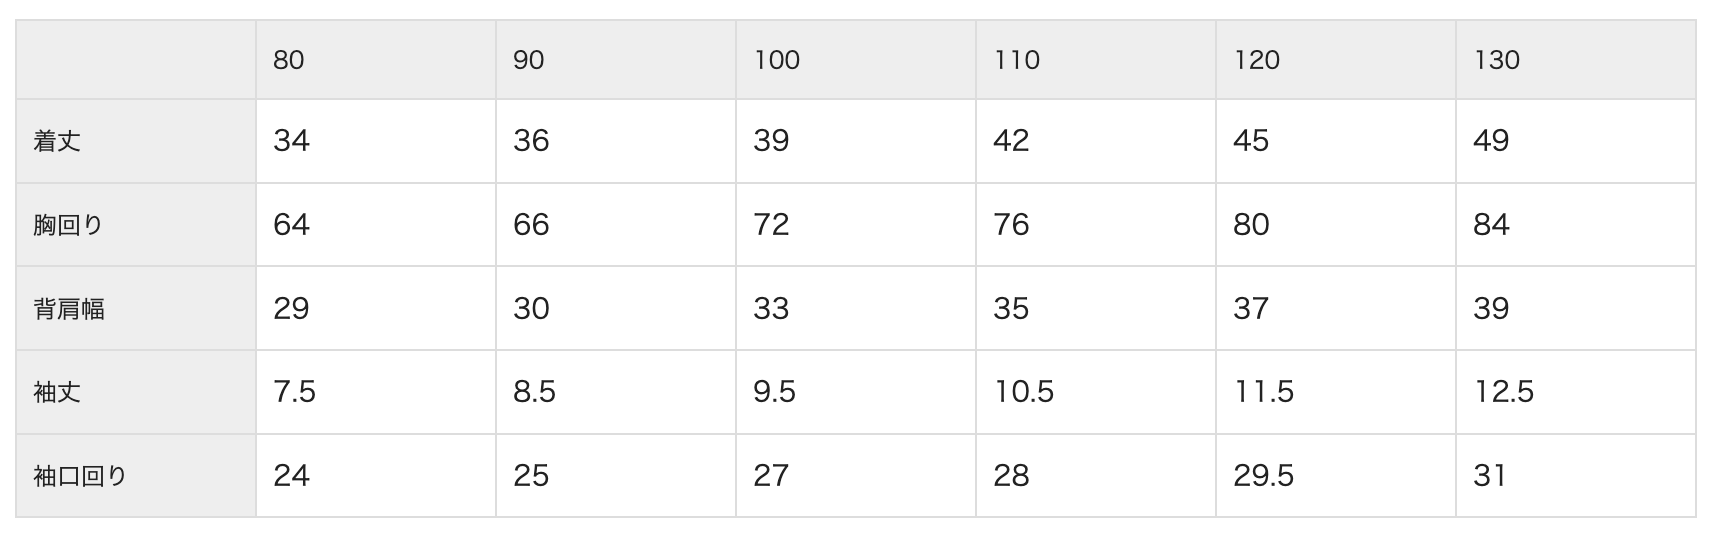Select the 袖丈 value 11.5 cell
The height and width of the screenshot is (548, 1718).
pyautogui.click(x=1264, y=392)
